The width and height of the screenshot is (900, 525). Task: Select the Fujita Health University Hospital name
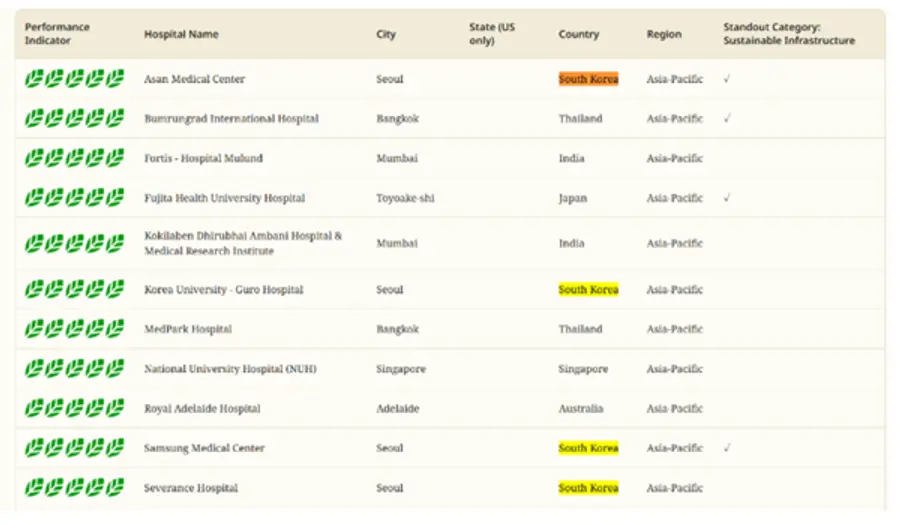tap(224, 198)
